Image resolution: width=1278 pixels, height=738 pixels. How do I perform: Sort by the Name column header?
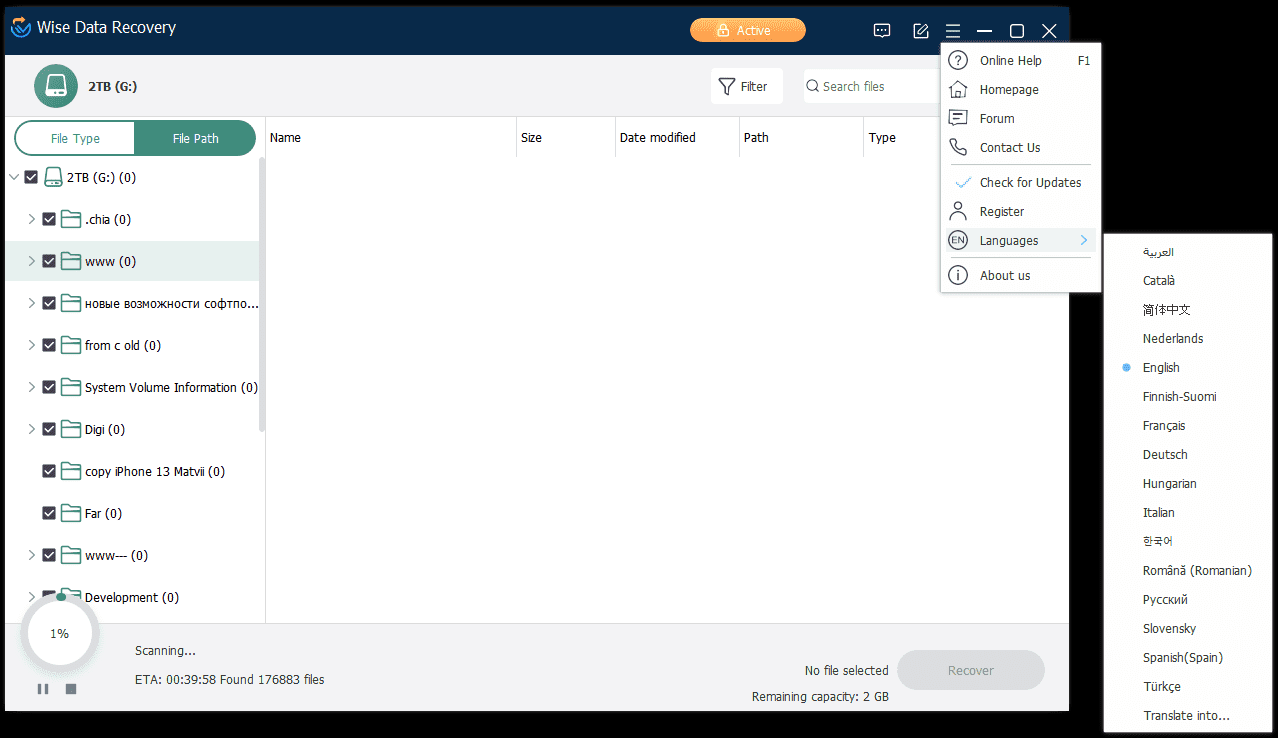(391, 138)
